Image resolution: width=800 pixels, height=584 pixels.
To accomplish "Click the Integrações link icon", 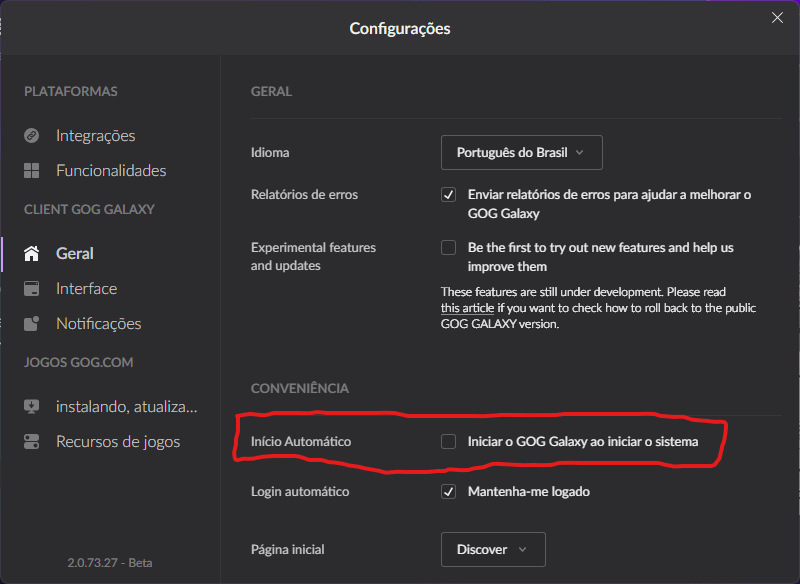I will coord(32,136).
